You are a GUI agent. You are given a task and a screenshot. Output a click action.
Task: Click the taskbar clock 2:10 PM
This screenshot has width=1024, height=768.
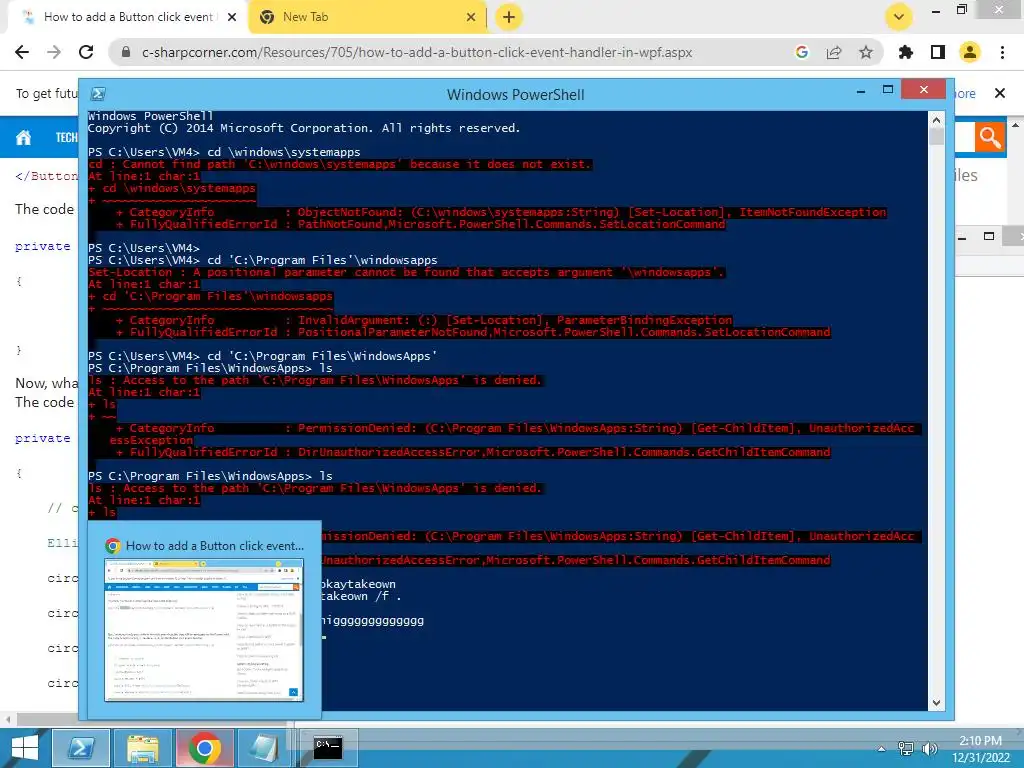[x=980, y=741]
